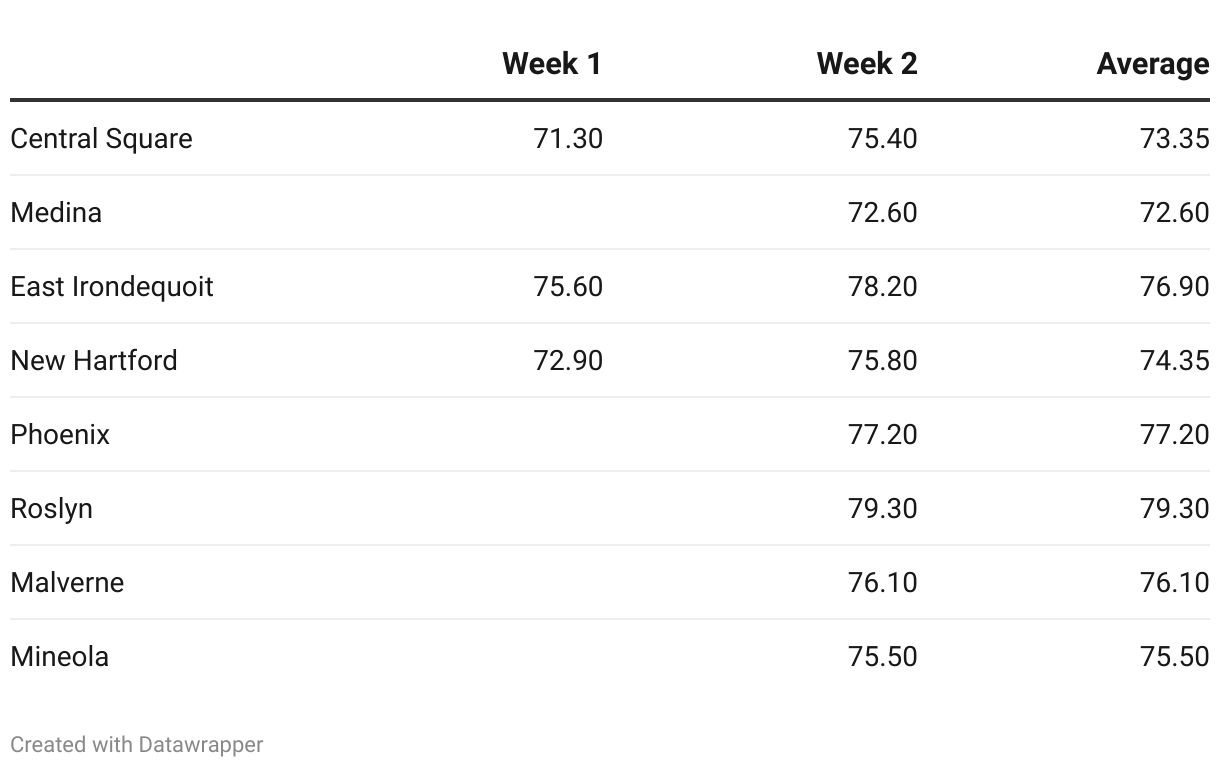The height and width of the screenshot is (768, 1220).
Task: Select the East Irondequoit row label
Action: click(112, 286)
